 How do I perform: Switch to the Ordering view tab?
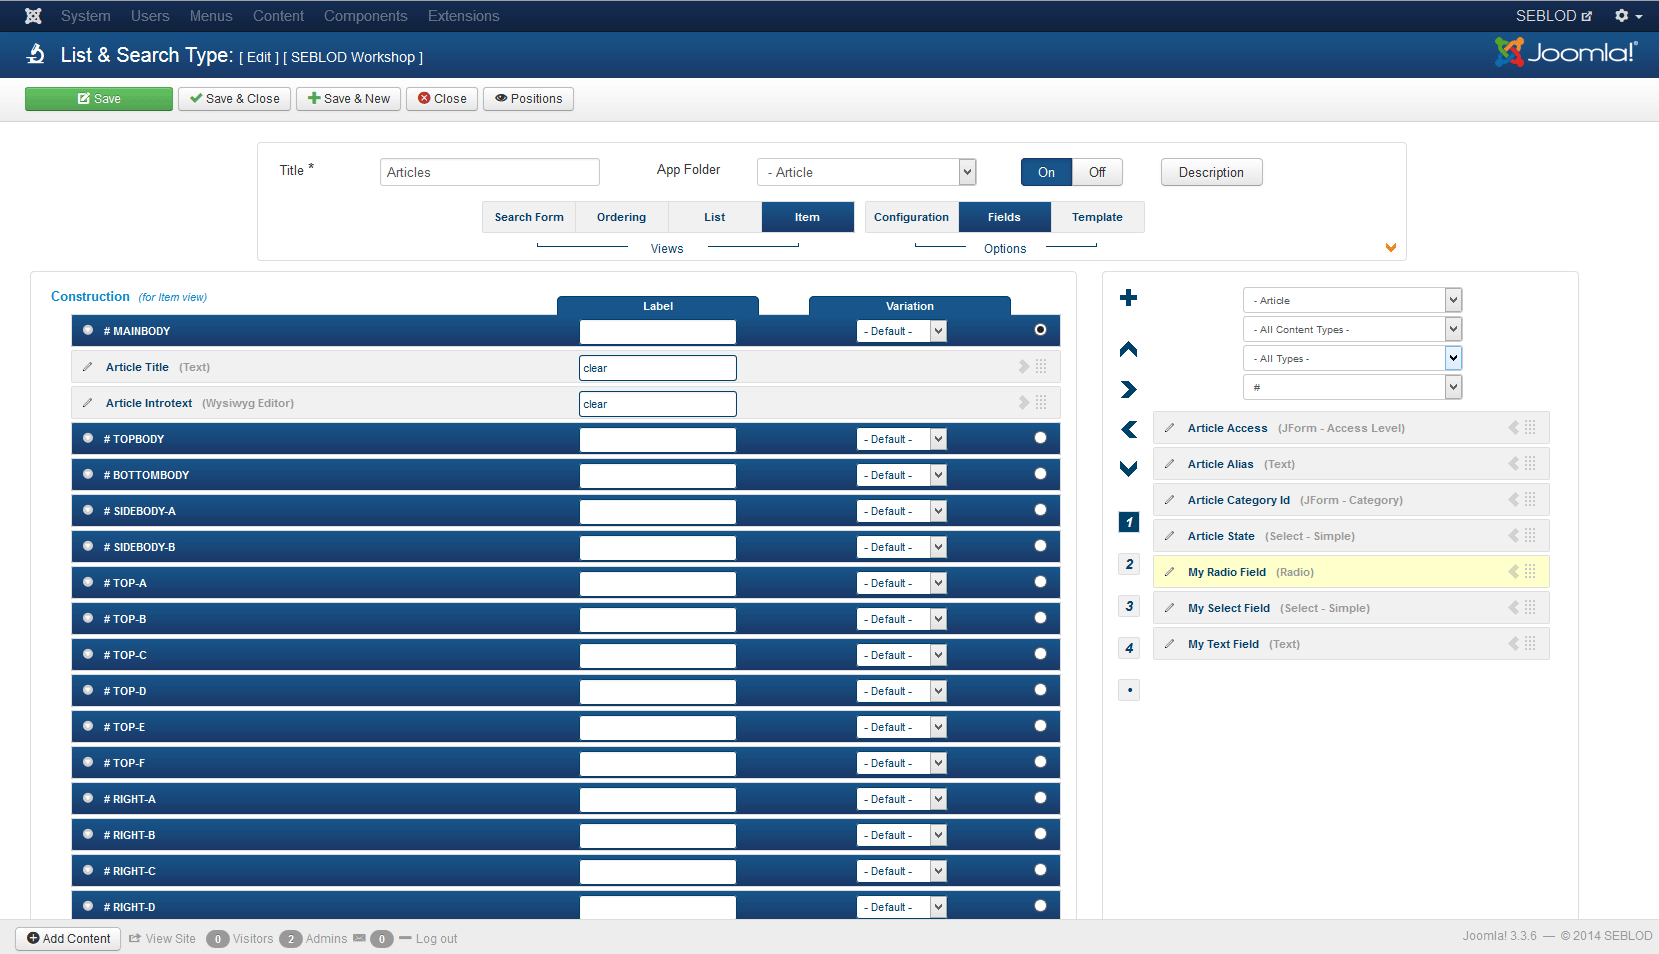tap(621, 217)
